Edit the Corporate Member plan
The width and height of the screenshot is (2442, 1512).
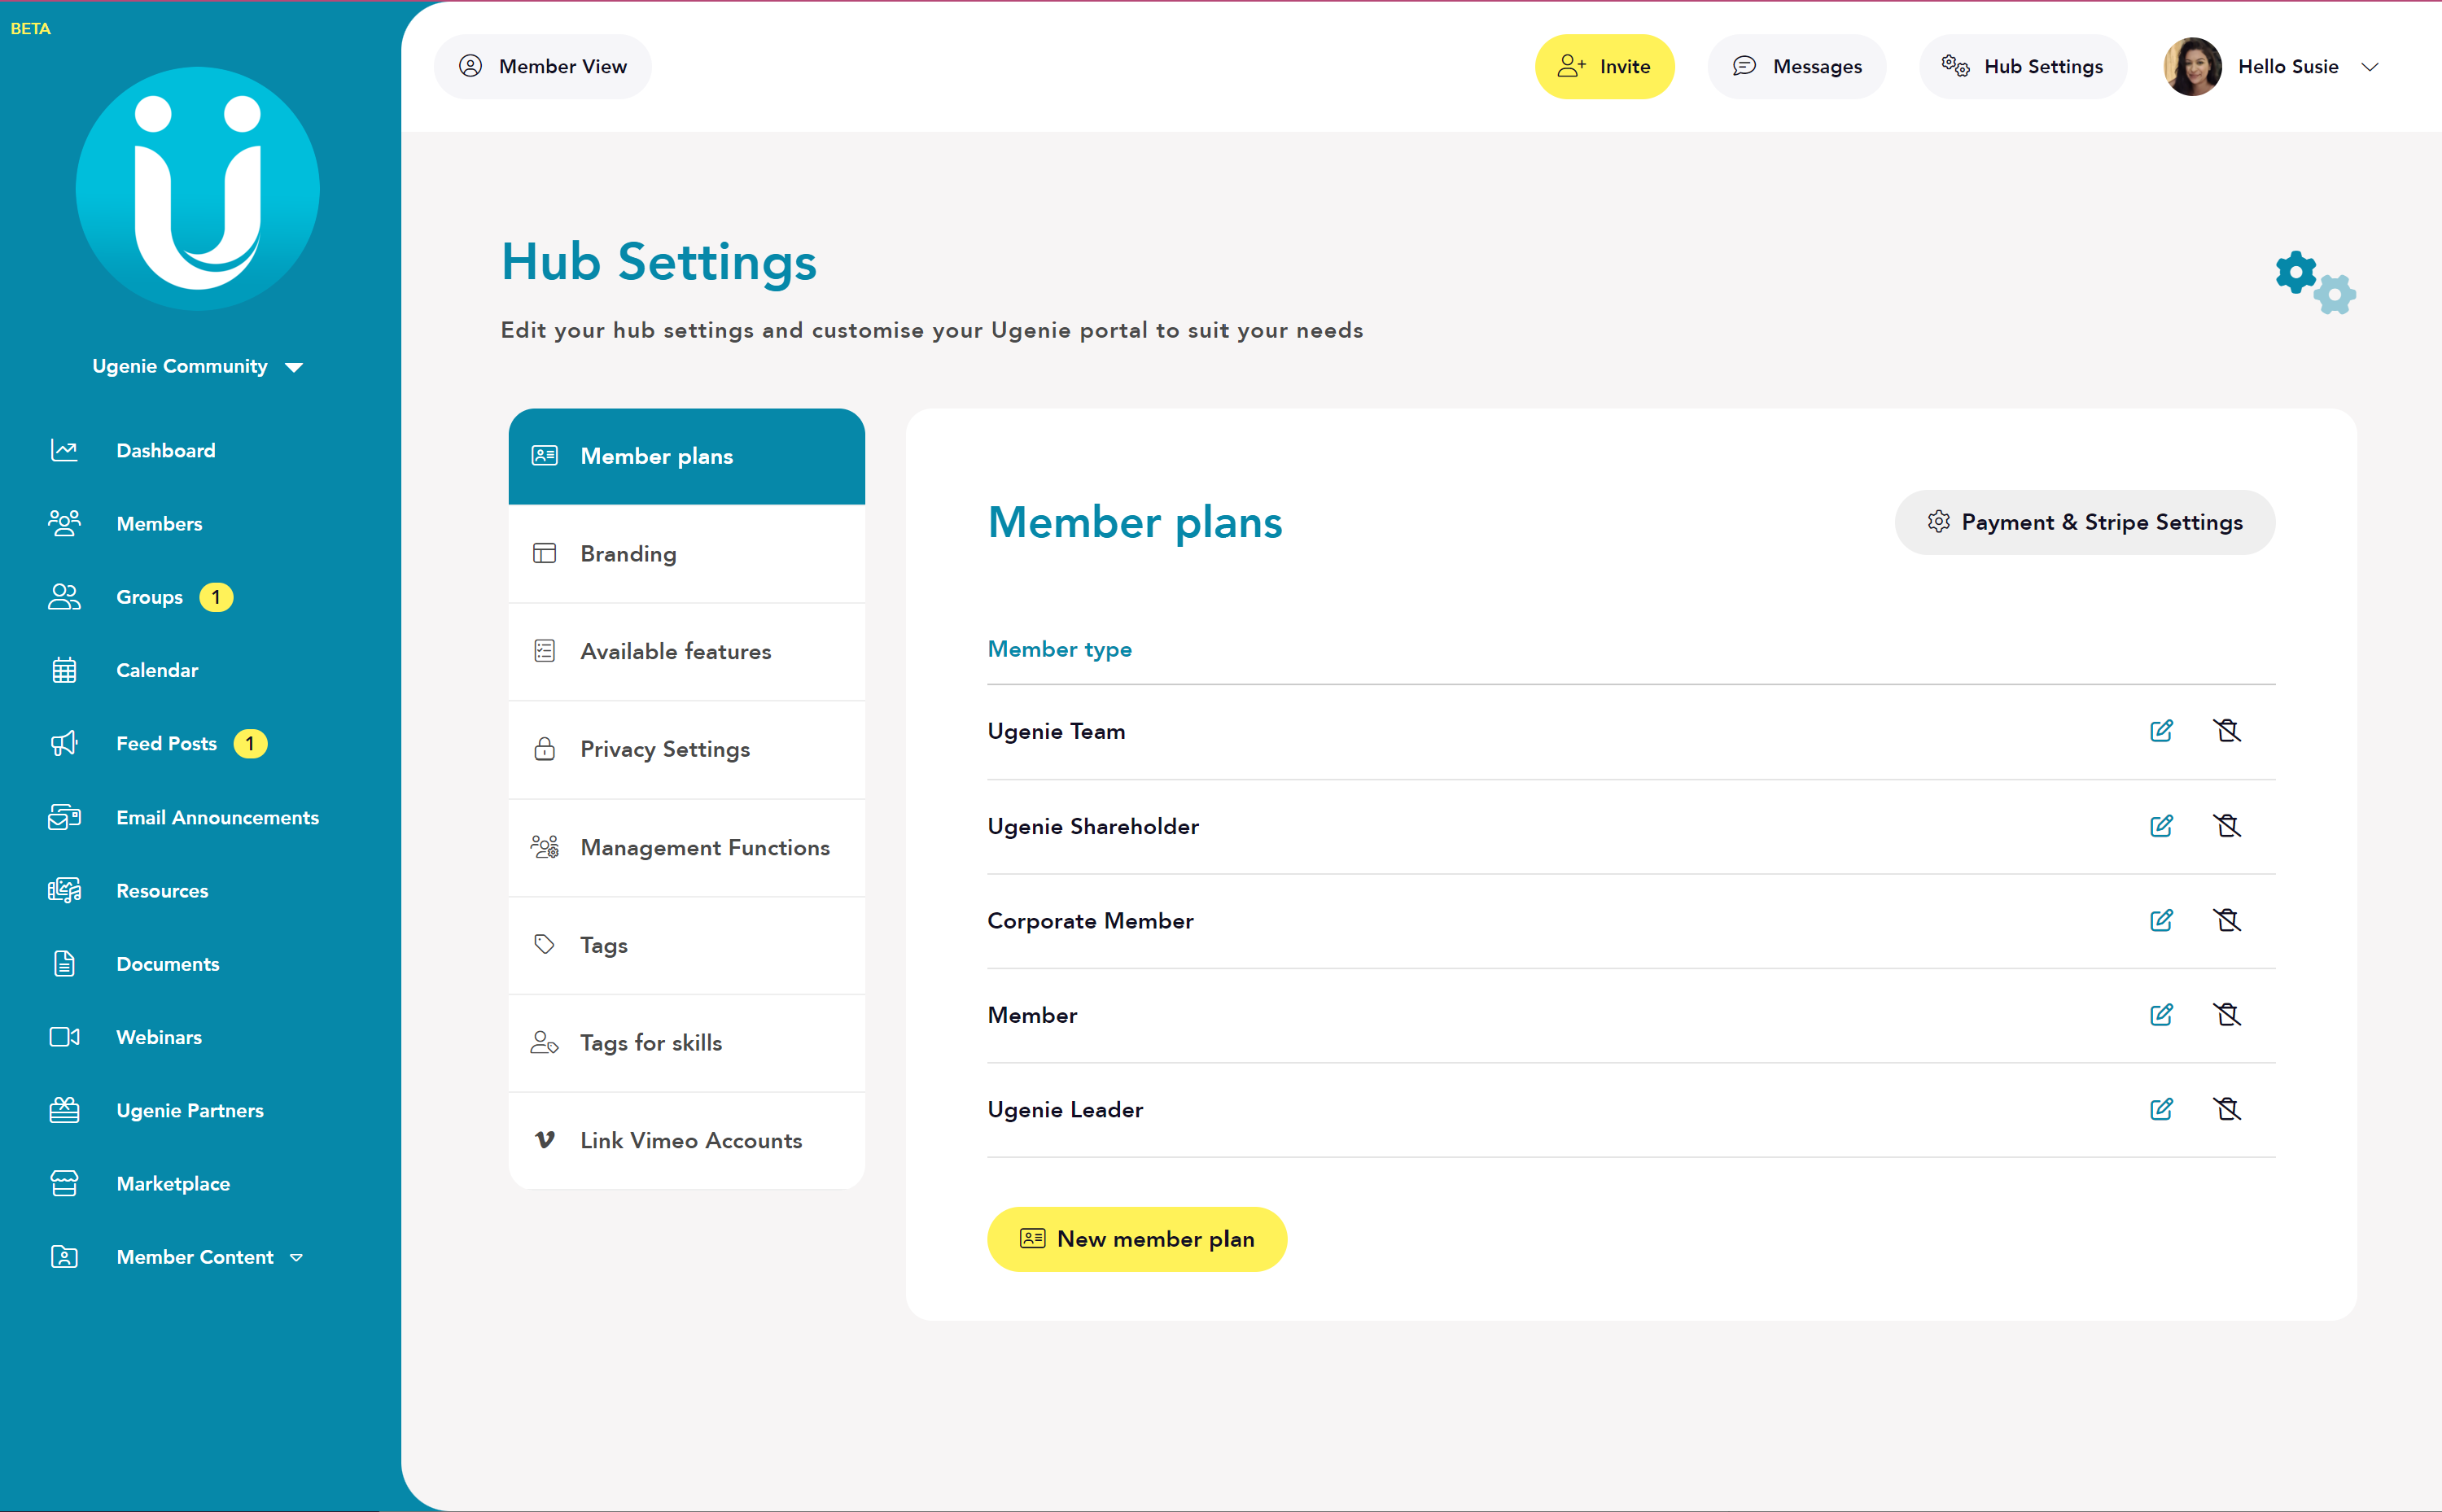point(2161,920)
